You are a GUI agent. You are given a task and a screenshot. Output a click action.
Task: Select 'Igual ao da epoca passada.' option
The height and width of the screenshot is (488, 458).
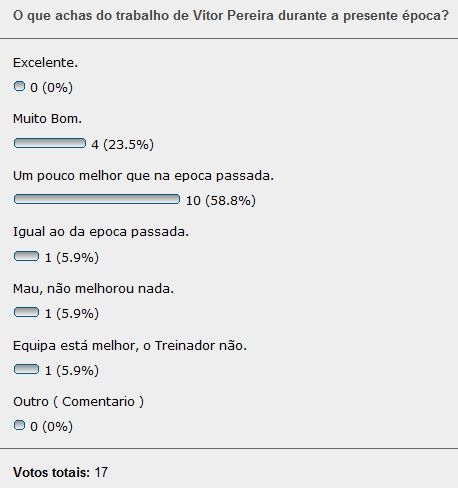101,232
